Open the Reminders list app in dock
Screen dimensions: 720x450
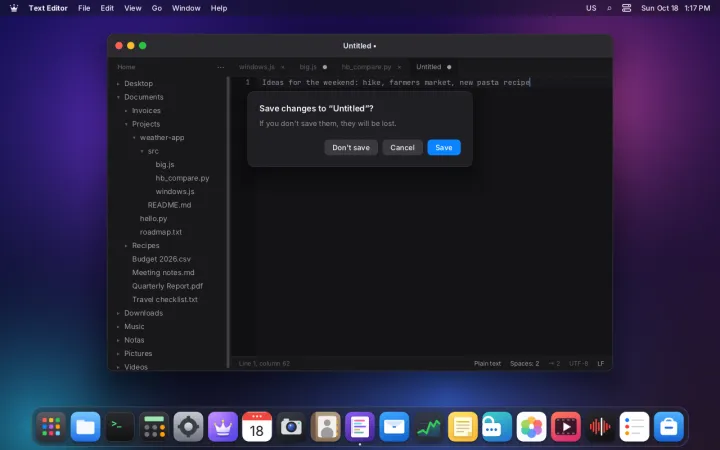(x=634, y=427)
